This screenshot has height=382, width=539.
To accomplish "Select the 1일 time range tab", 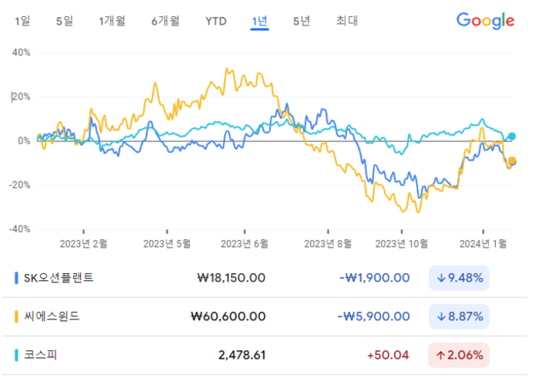I will tap(22, 21).
